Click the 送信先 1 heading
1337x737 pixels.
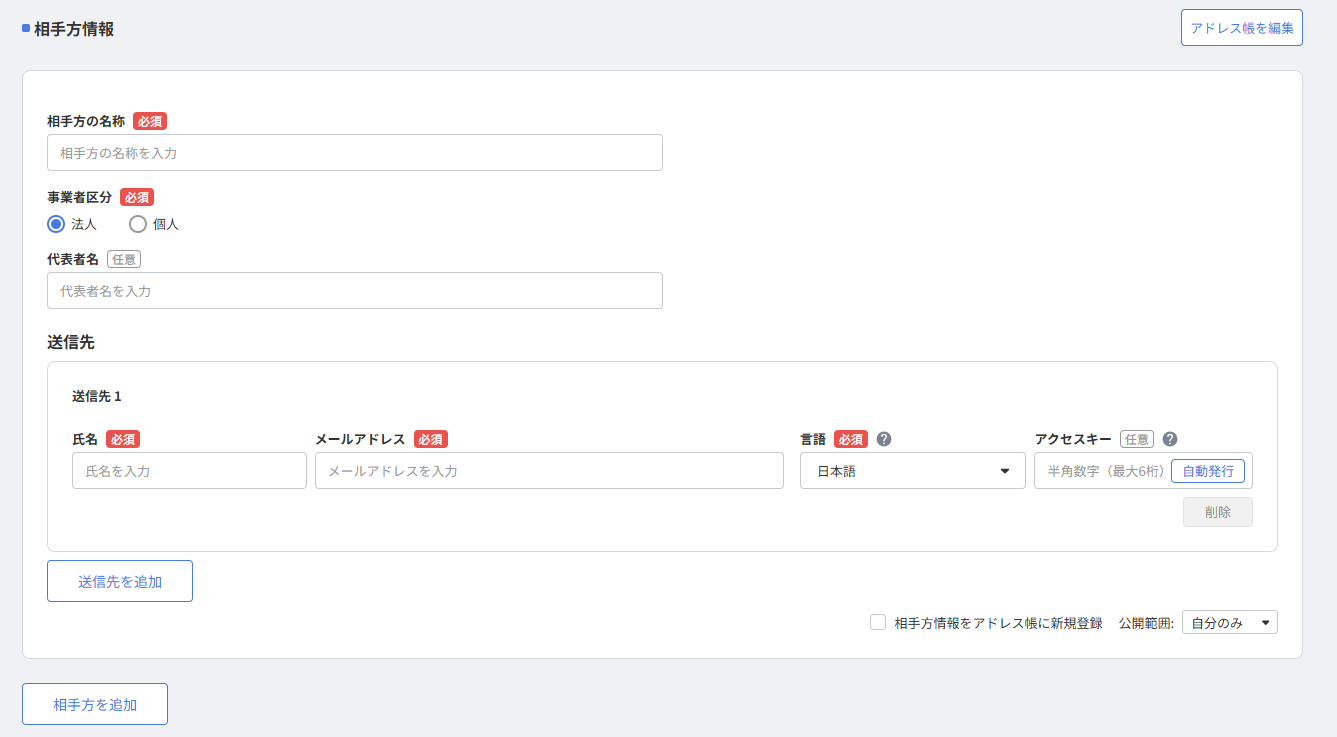point(97,396)
